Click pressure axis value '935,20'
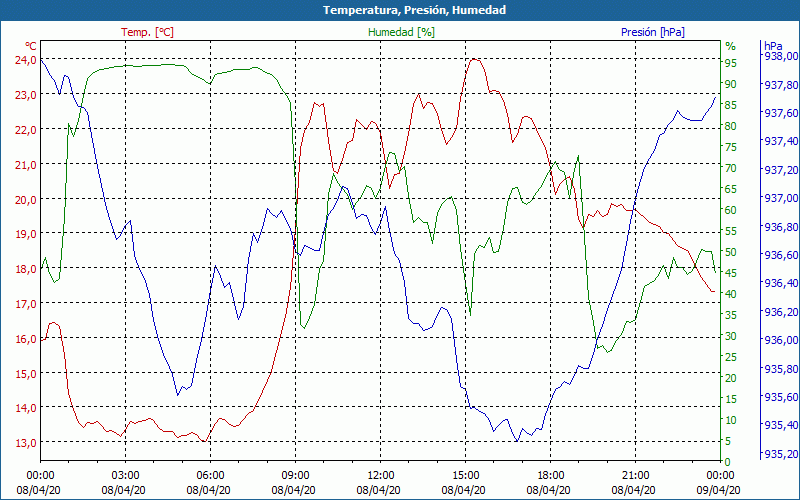This screenshot has height=500, width=800. click(782, 454)
